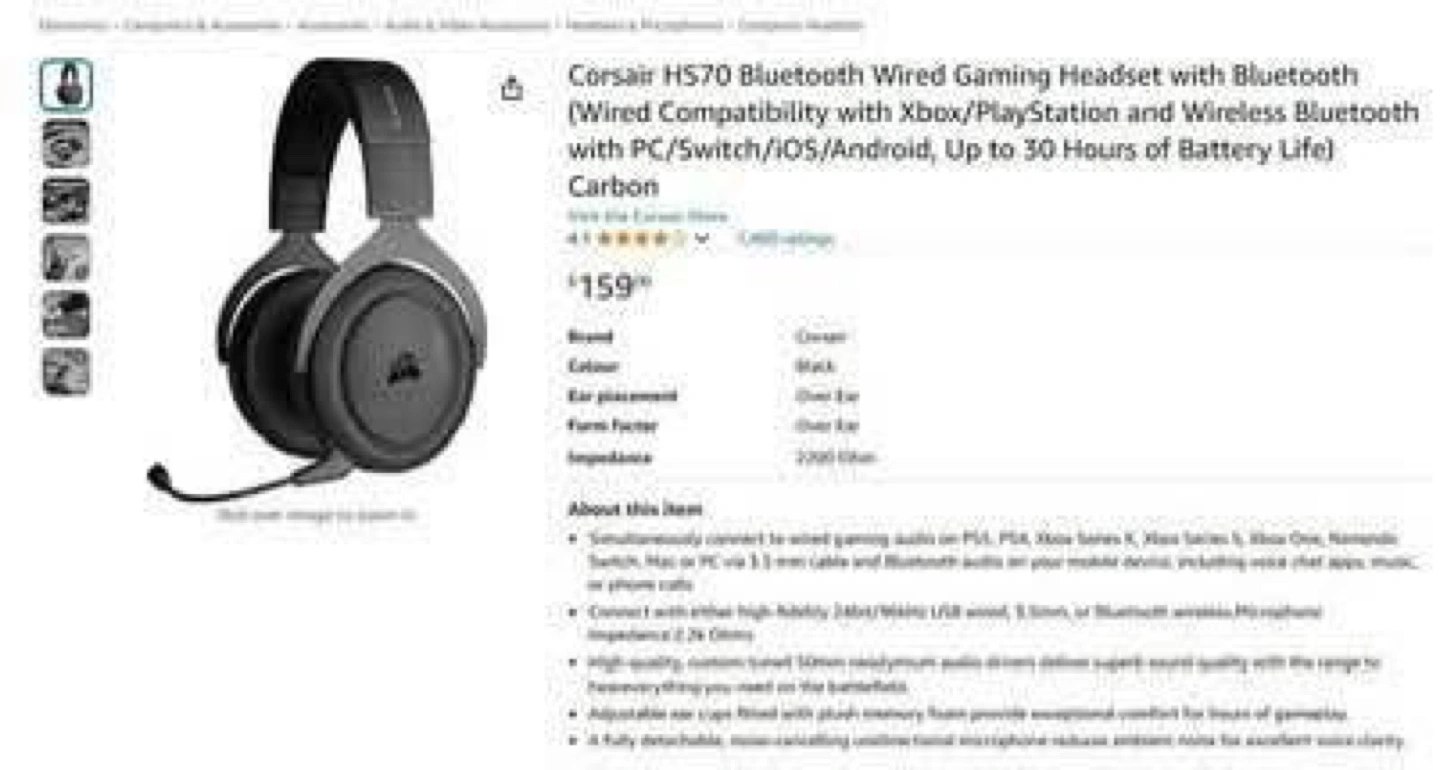The height and width of the screenshot is (770, 1440).
Task: Open the Audio & Video Accessories breadcrumb
Action: [x=467, y=25]
